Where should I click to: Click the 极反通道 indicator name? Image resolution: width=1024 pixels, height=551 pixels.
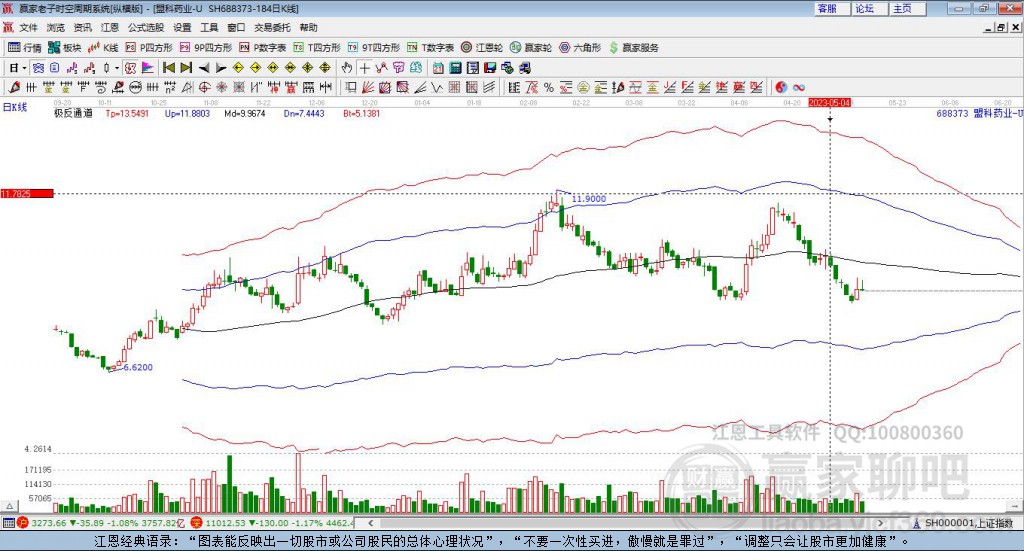click(x=73, y=113)
